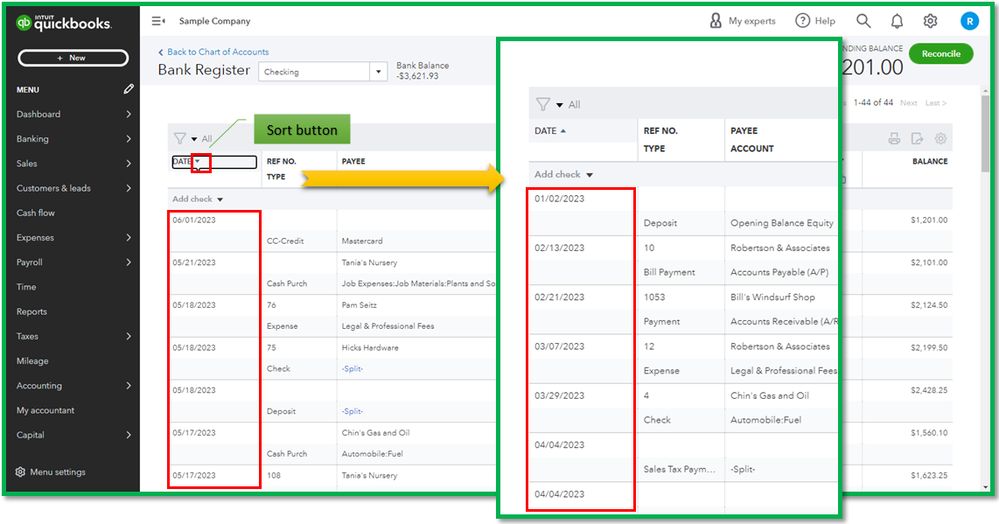Open the filter funnel in background register
The image size is (999, 524).
tap(180, 138)
